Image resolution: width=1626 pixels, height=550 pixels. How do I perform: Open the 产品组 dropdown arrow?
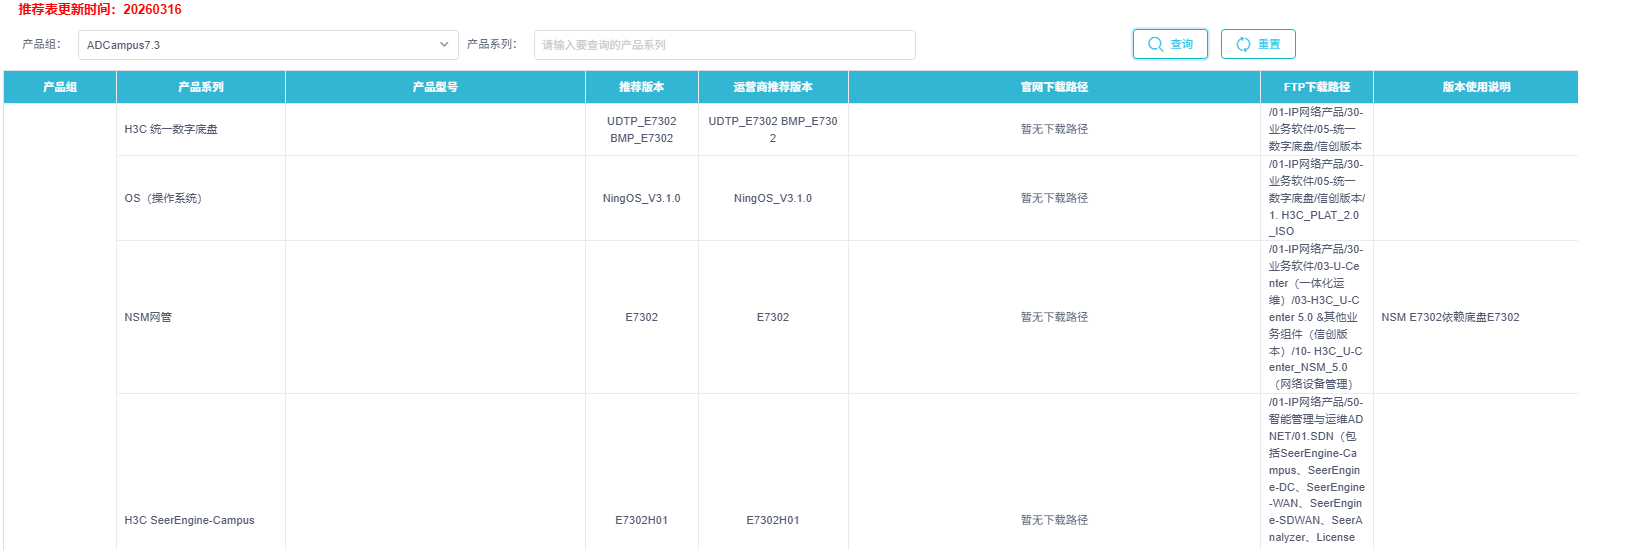pyautogui.click(x=444, y=45)
